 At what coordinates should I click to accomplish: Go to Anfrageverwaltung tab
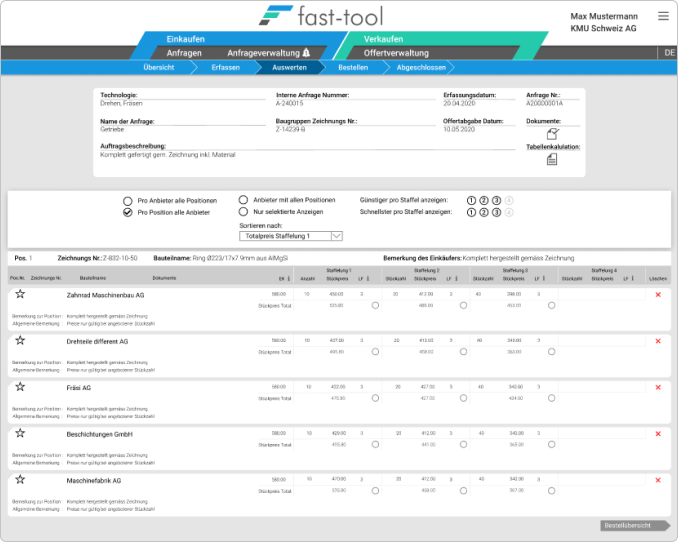point(263,53)
